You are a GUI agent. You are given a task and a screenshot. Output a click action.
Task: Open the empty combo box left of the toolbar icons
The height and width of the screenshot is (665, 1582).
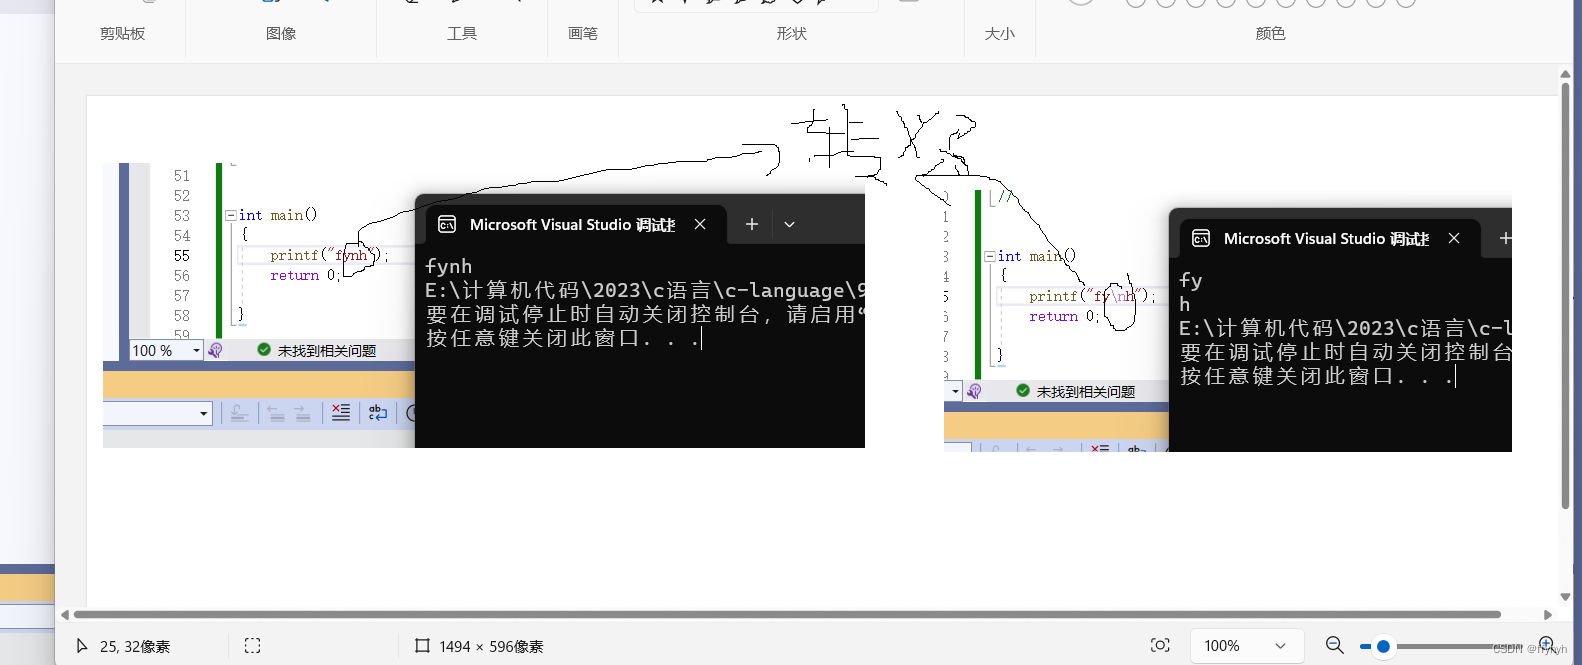tap(158, 413)
